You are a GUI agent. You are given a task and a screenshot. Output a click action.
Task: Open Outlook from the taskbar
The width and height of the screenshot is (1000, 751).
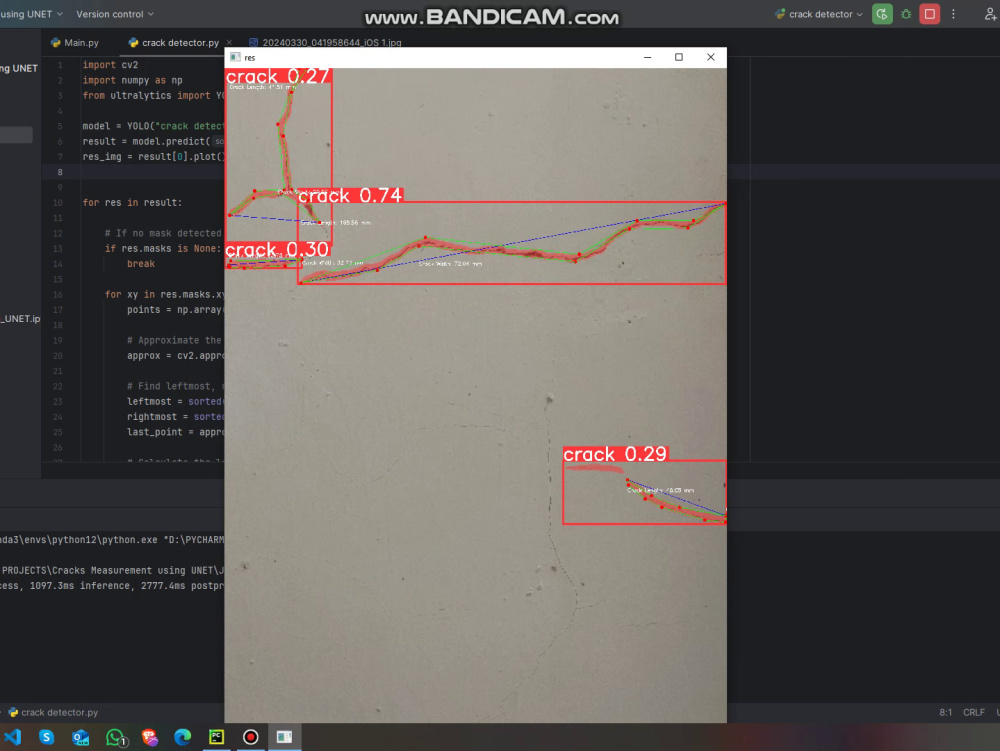[81, 737]
